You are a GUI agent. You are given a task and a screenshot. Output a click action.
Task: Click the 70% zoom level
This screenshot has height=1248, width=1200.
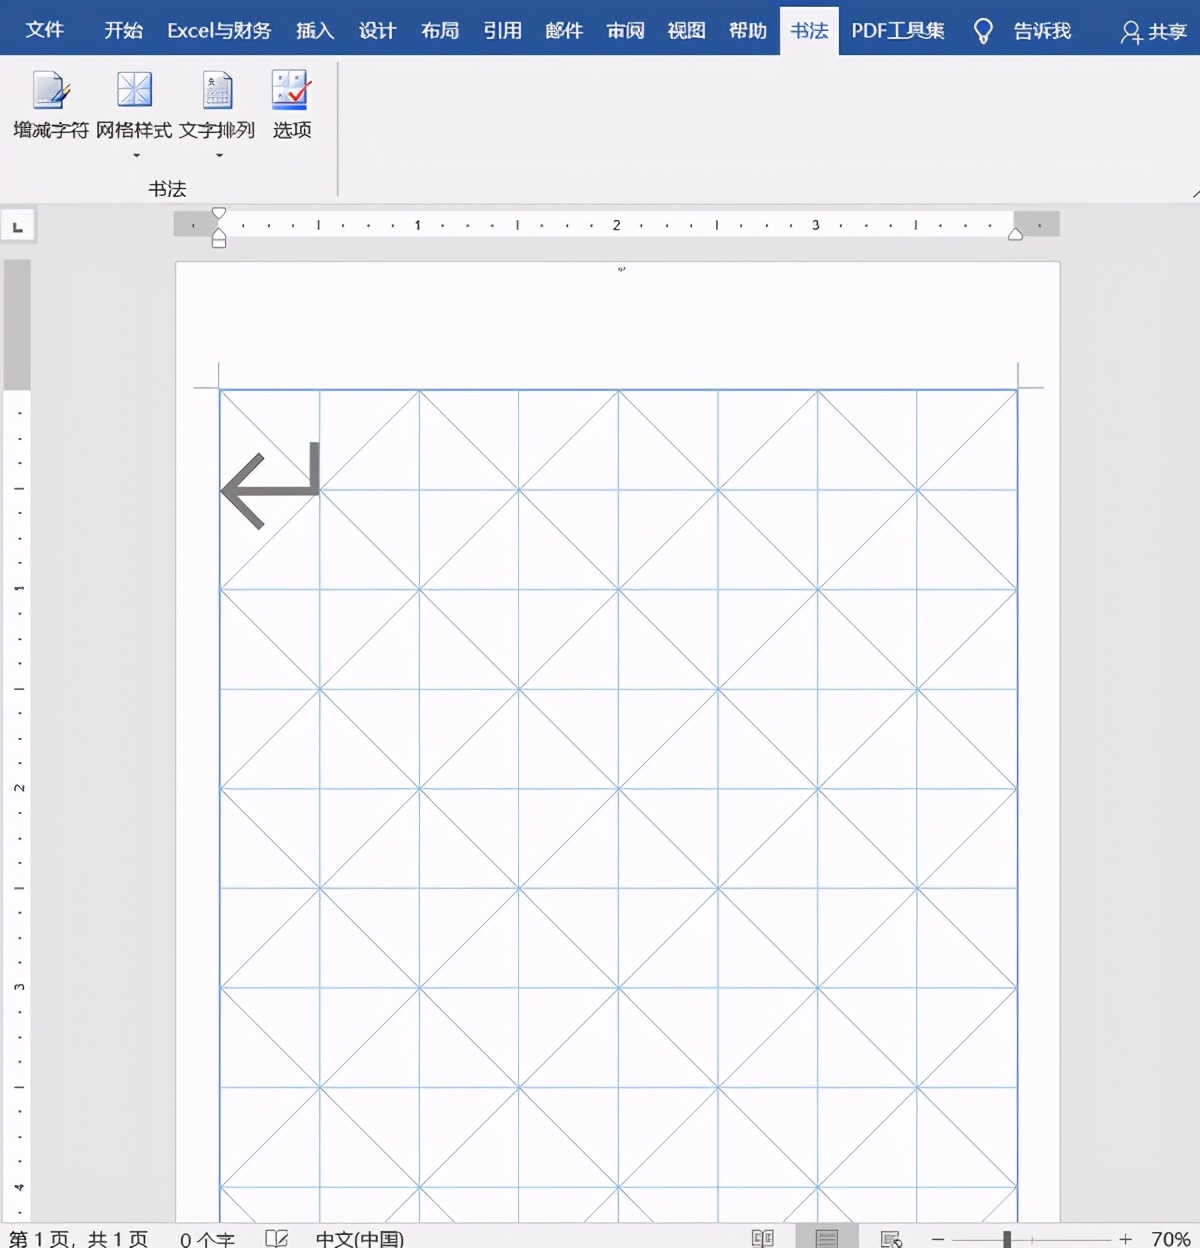[x=1170, y=1238]
